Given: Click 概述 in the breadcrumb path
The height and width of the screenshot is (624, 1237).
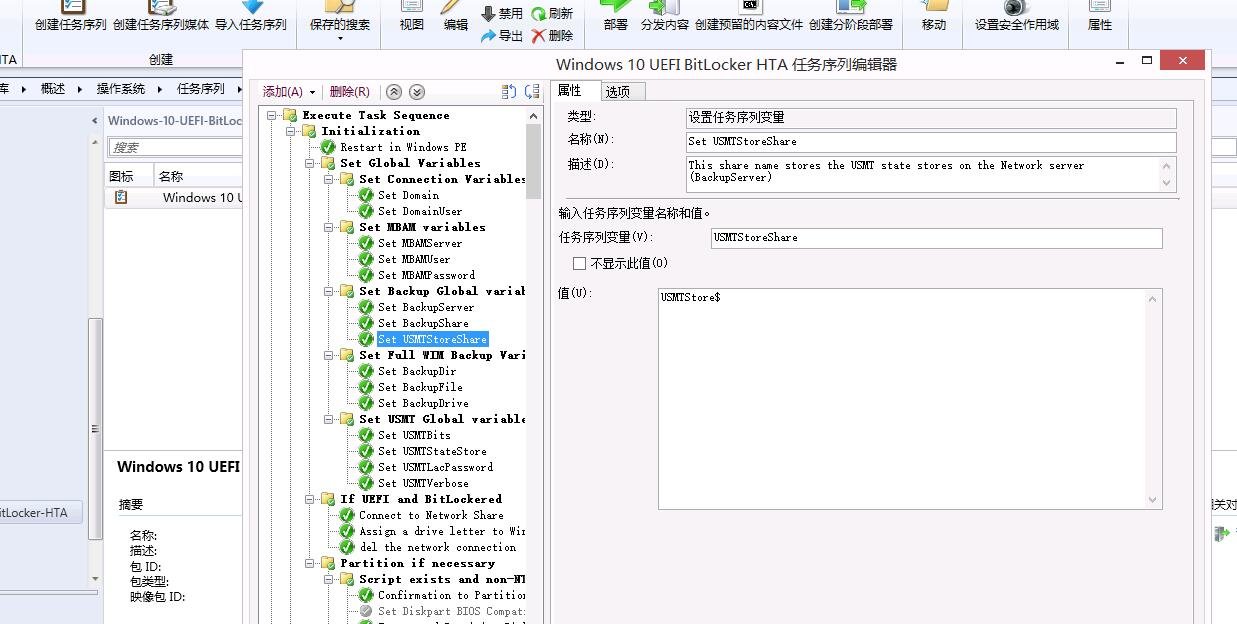Looking at the screenshot, I should 53,89.
